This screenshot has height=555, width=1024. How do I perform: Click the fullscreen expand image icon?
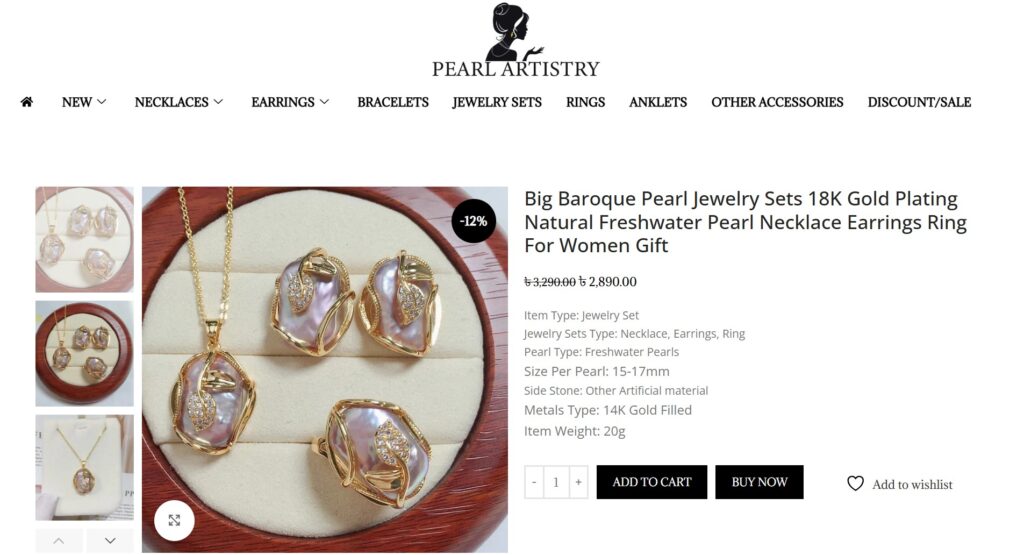click(174, 520)
